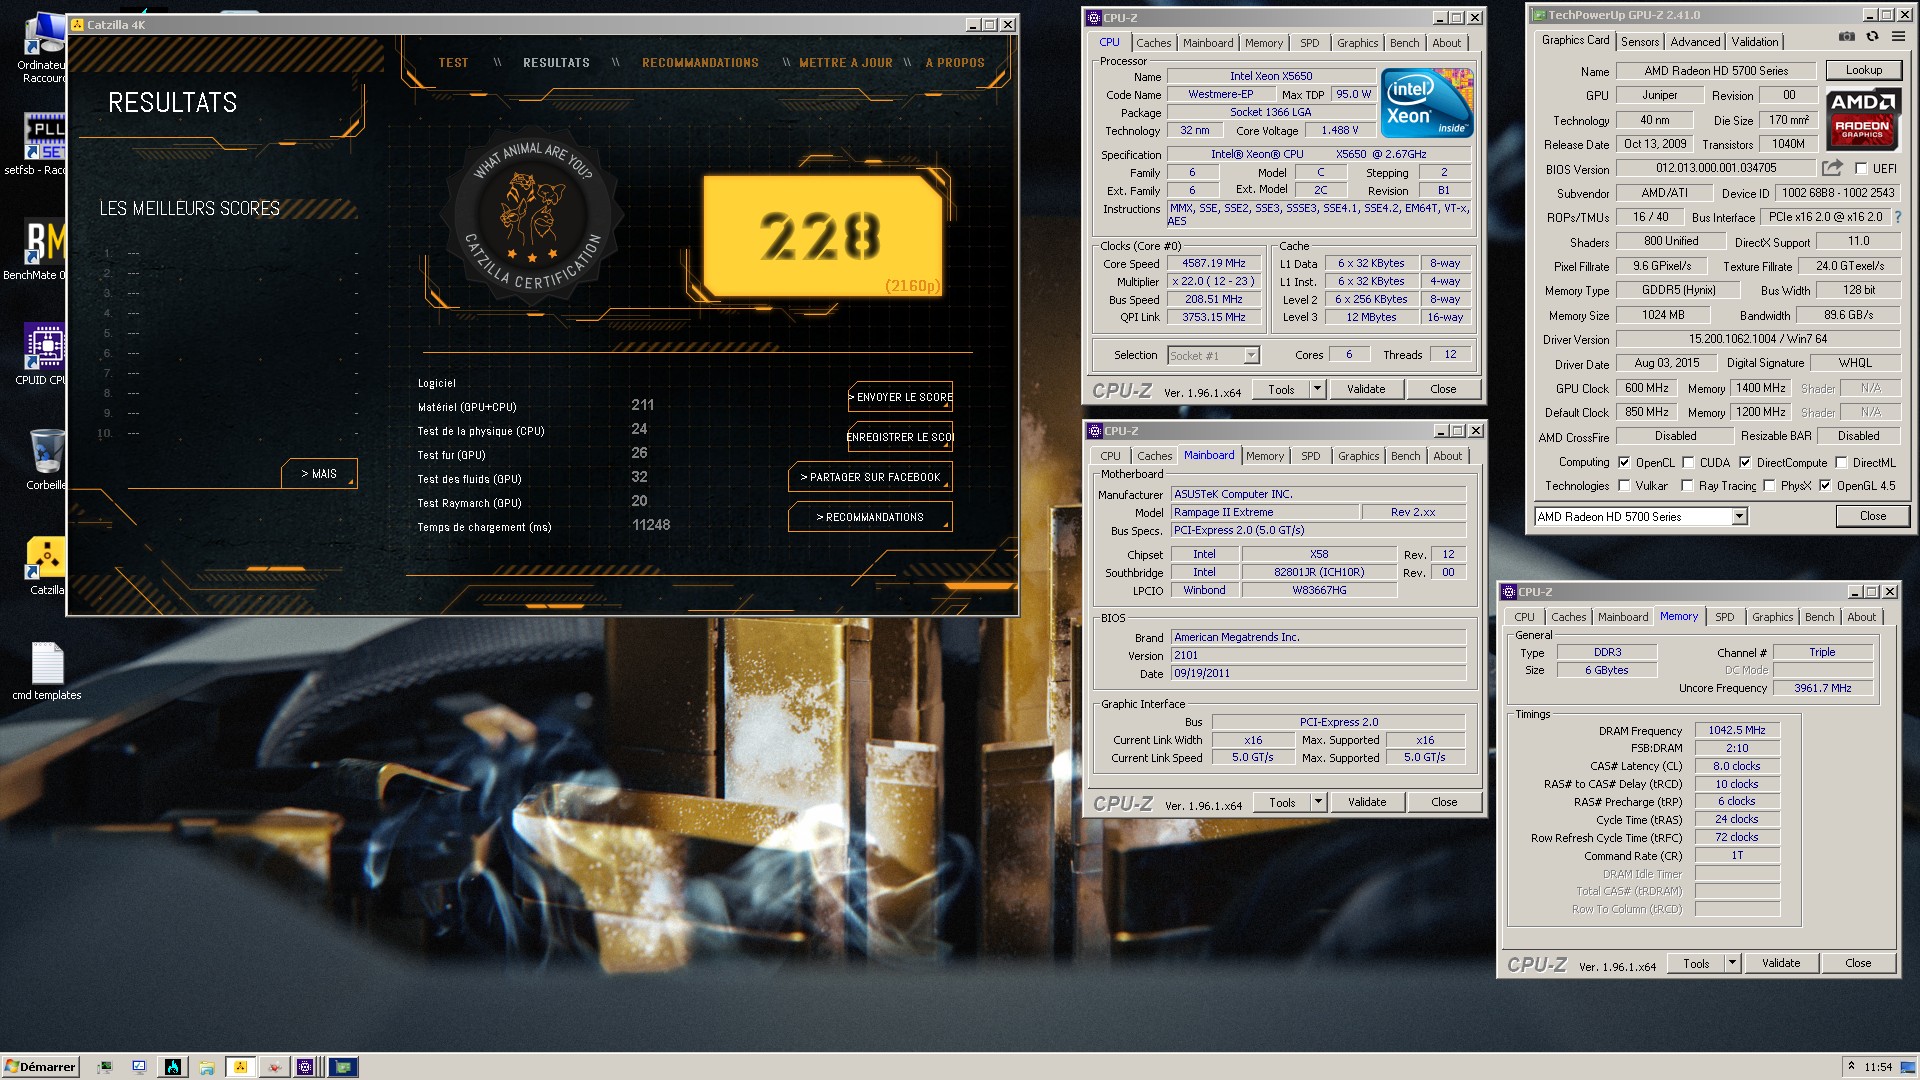Select the setfsb desktop shortcut
Screen dimensions: 1920x1080
point(45,143)
